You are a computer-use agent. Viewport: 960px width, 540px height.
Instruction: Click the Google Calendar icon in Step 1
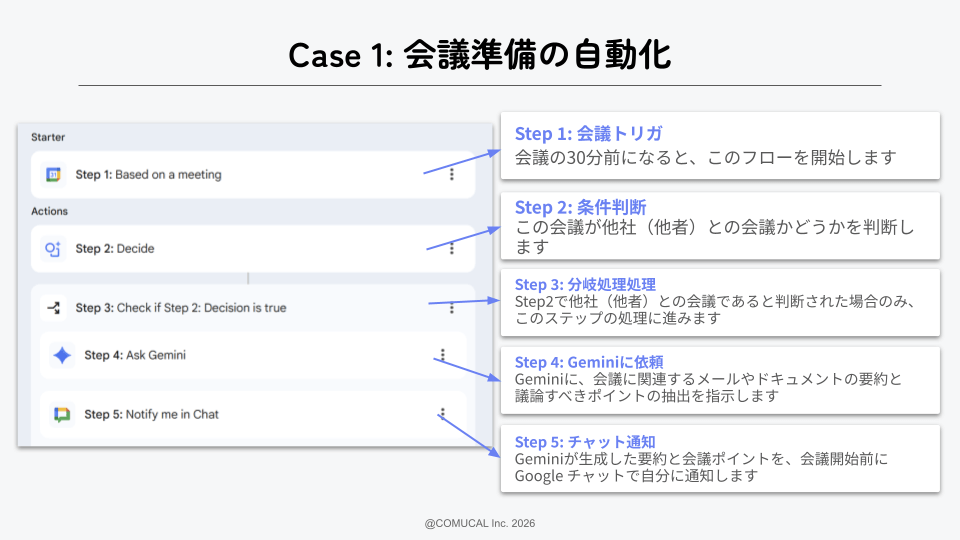[54, 175]
